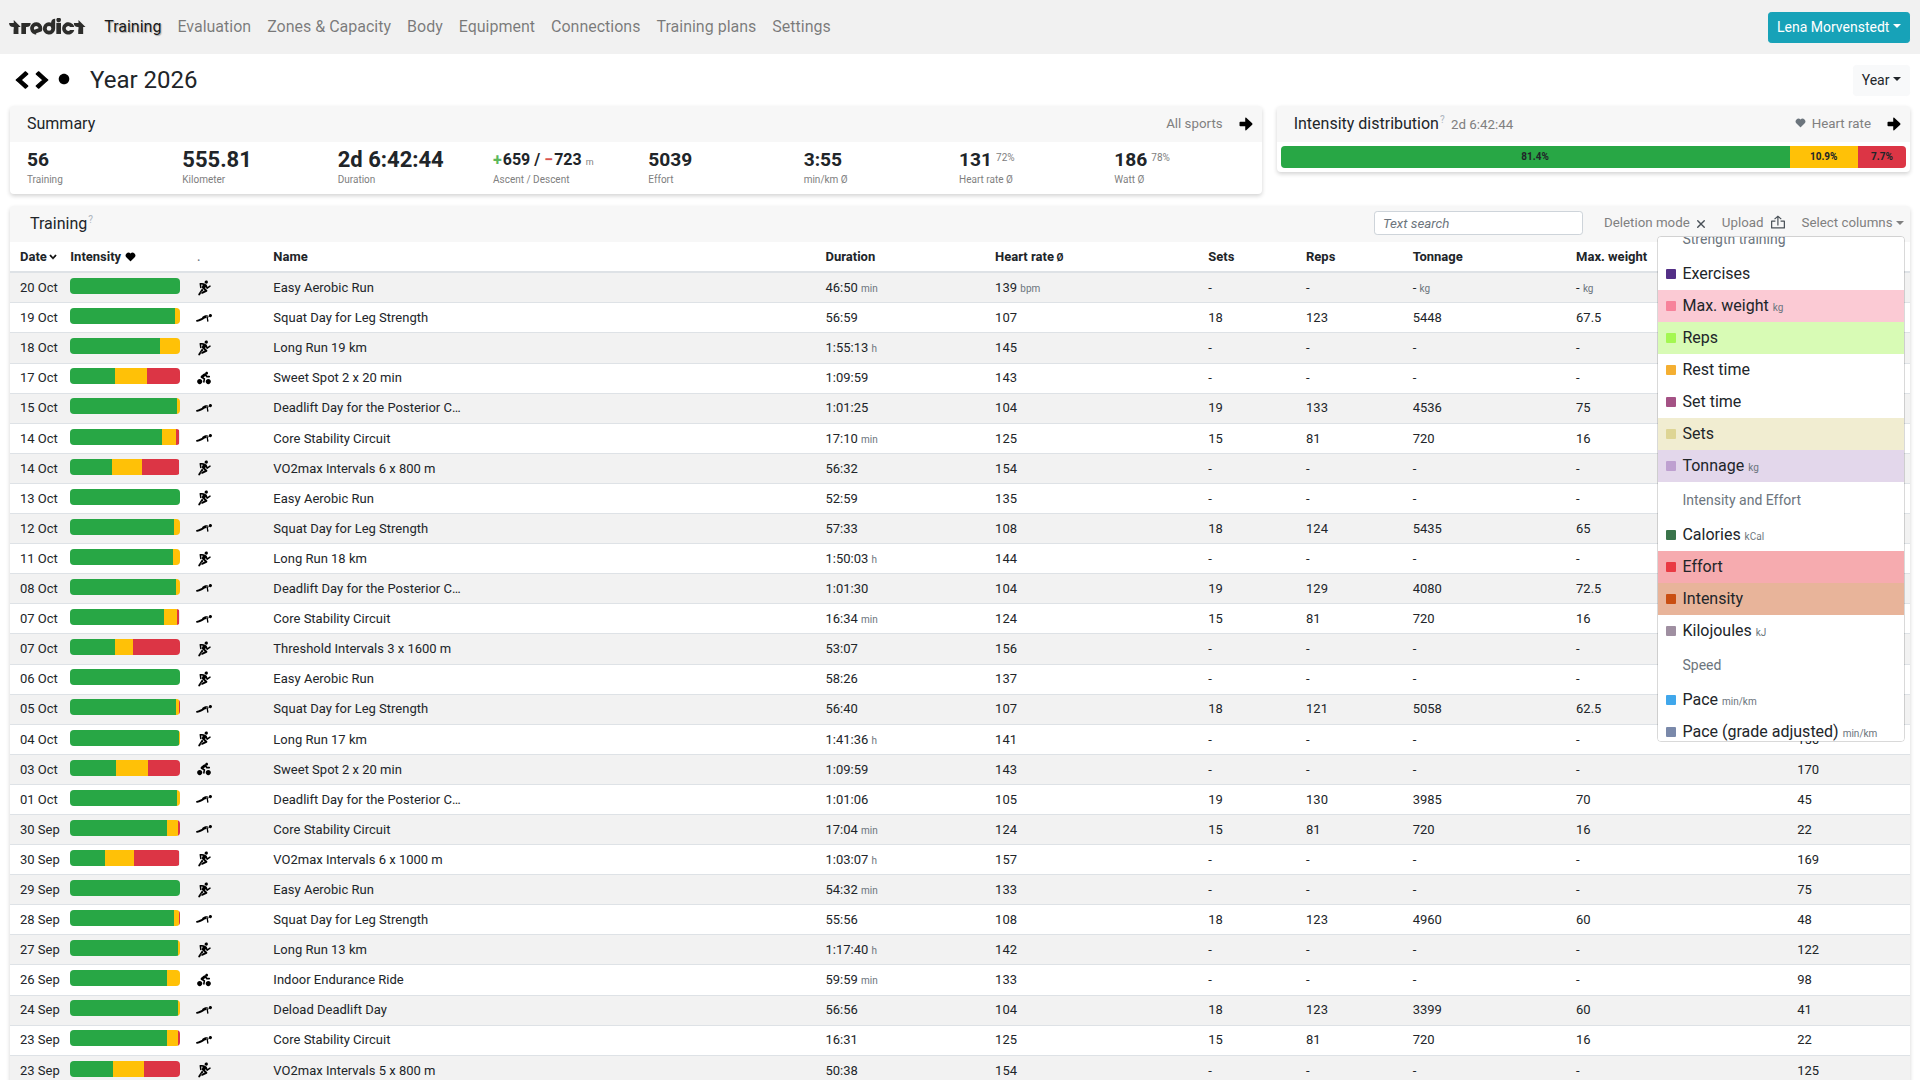
Task: Sort by Tonnage column header
Action: pos(1437,257)
